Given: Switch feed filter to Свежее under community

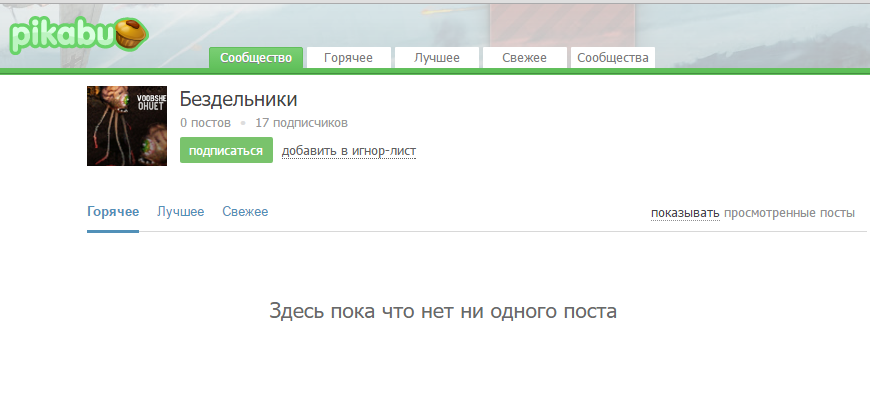Looking at the screenshot, I should tap(245, 211).
